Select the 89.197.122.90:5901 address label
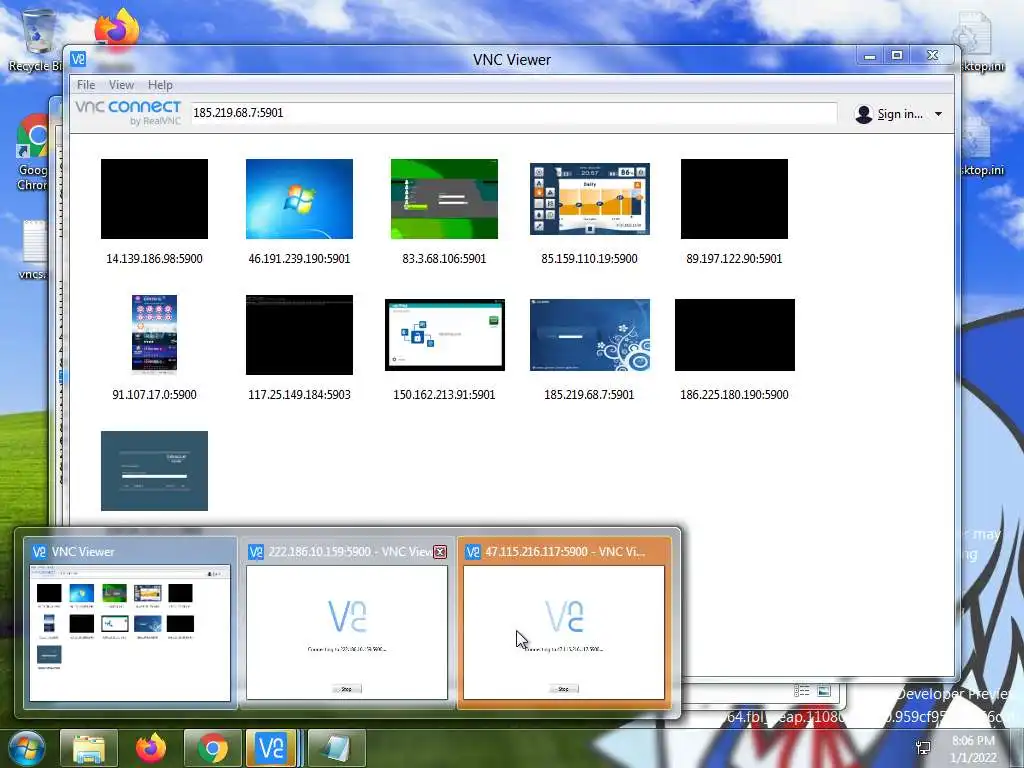 coord(734,259)
